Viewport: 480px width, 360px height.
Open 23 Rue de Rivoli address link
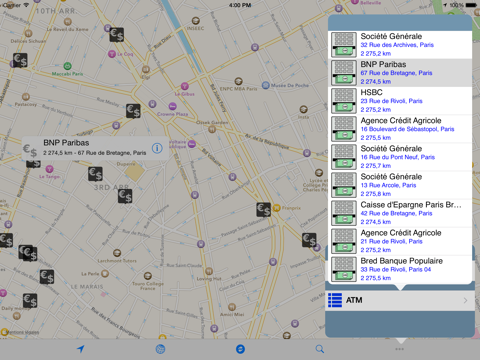pyautogui.click(x=391, y=101)
